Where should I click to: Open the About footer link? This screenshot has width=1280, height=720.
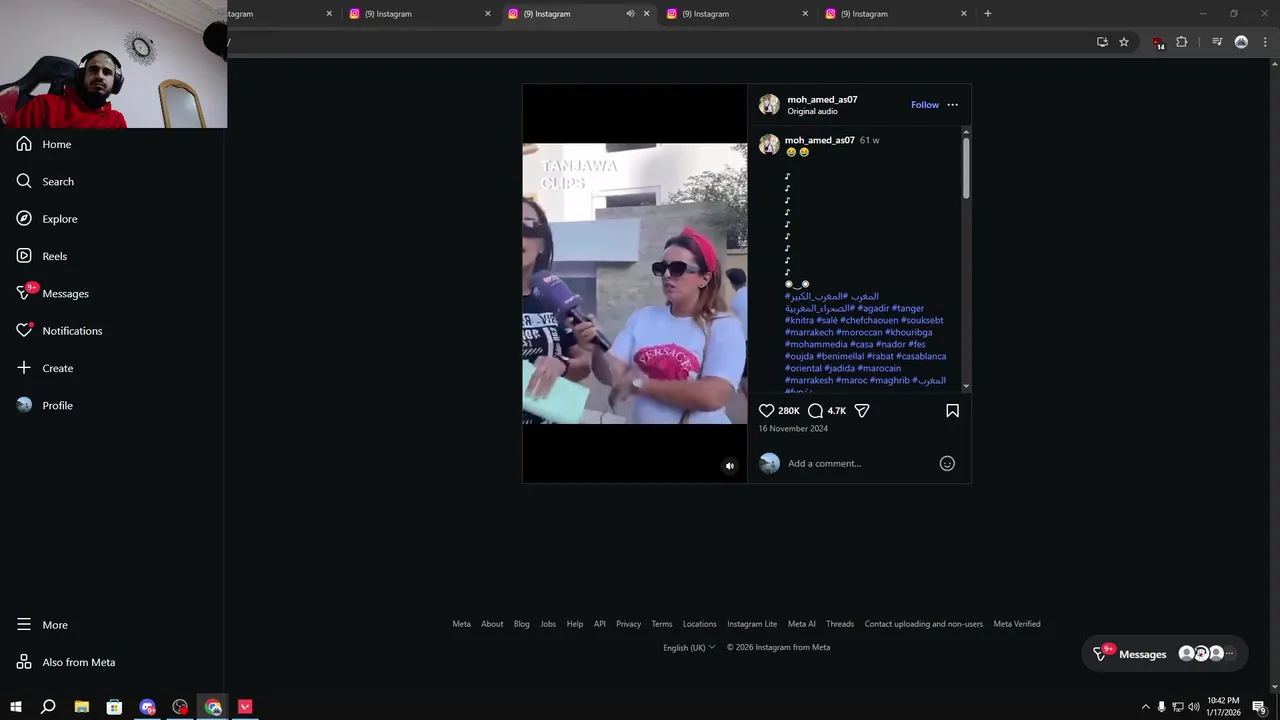click(492, 624)
